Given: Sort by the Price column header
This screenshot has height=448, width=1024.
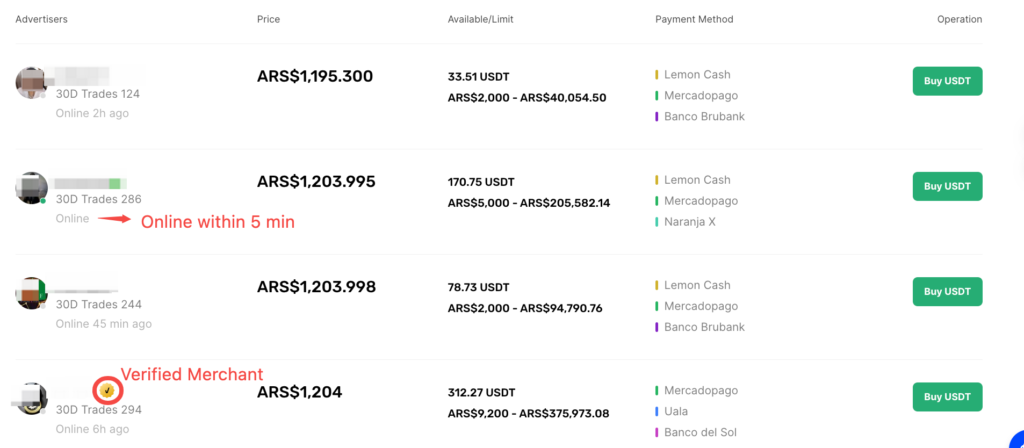Looking at the screenshot, I should 268,19.
